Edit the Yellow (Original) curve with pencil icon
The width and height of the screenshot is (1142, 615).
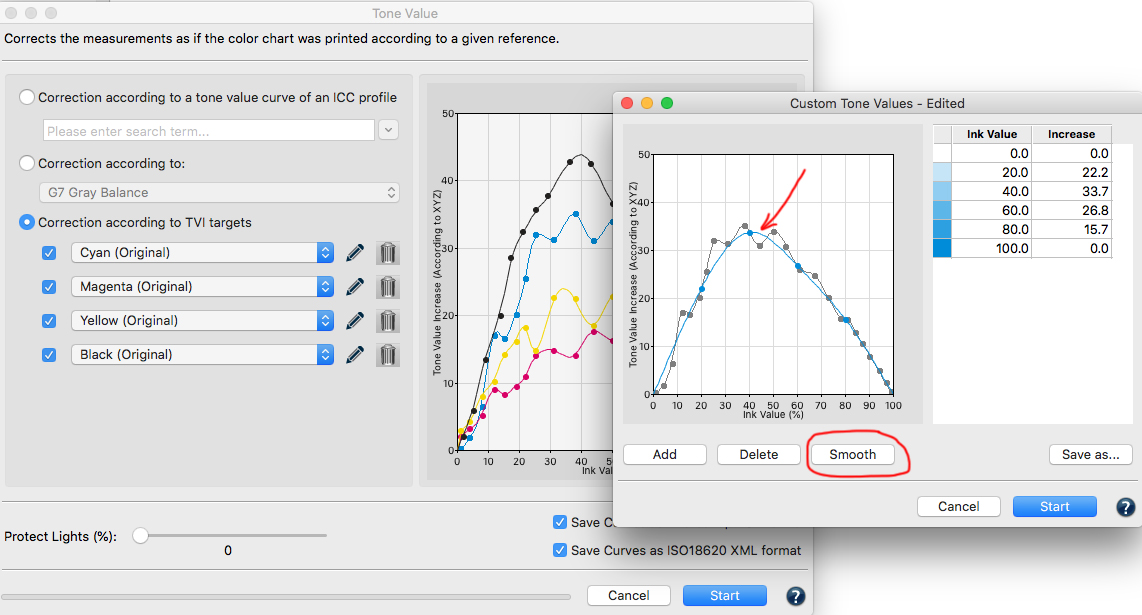pyautogui.click(x=355, y=321)
